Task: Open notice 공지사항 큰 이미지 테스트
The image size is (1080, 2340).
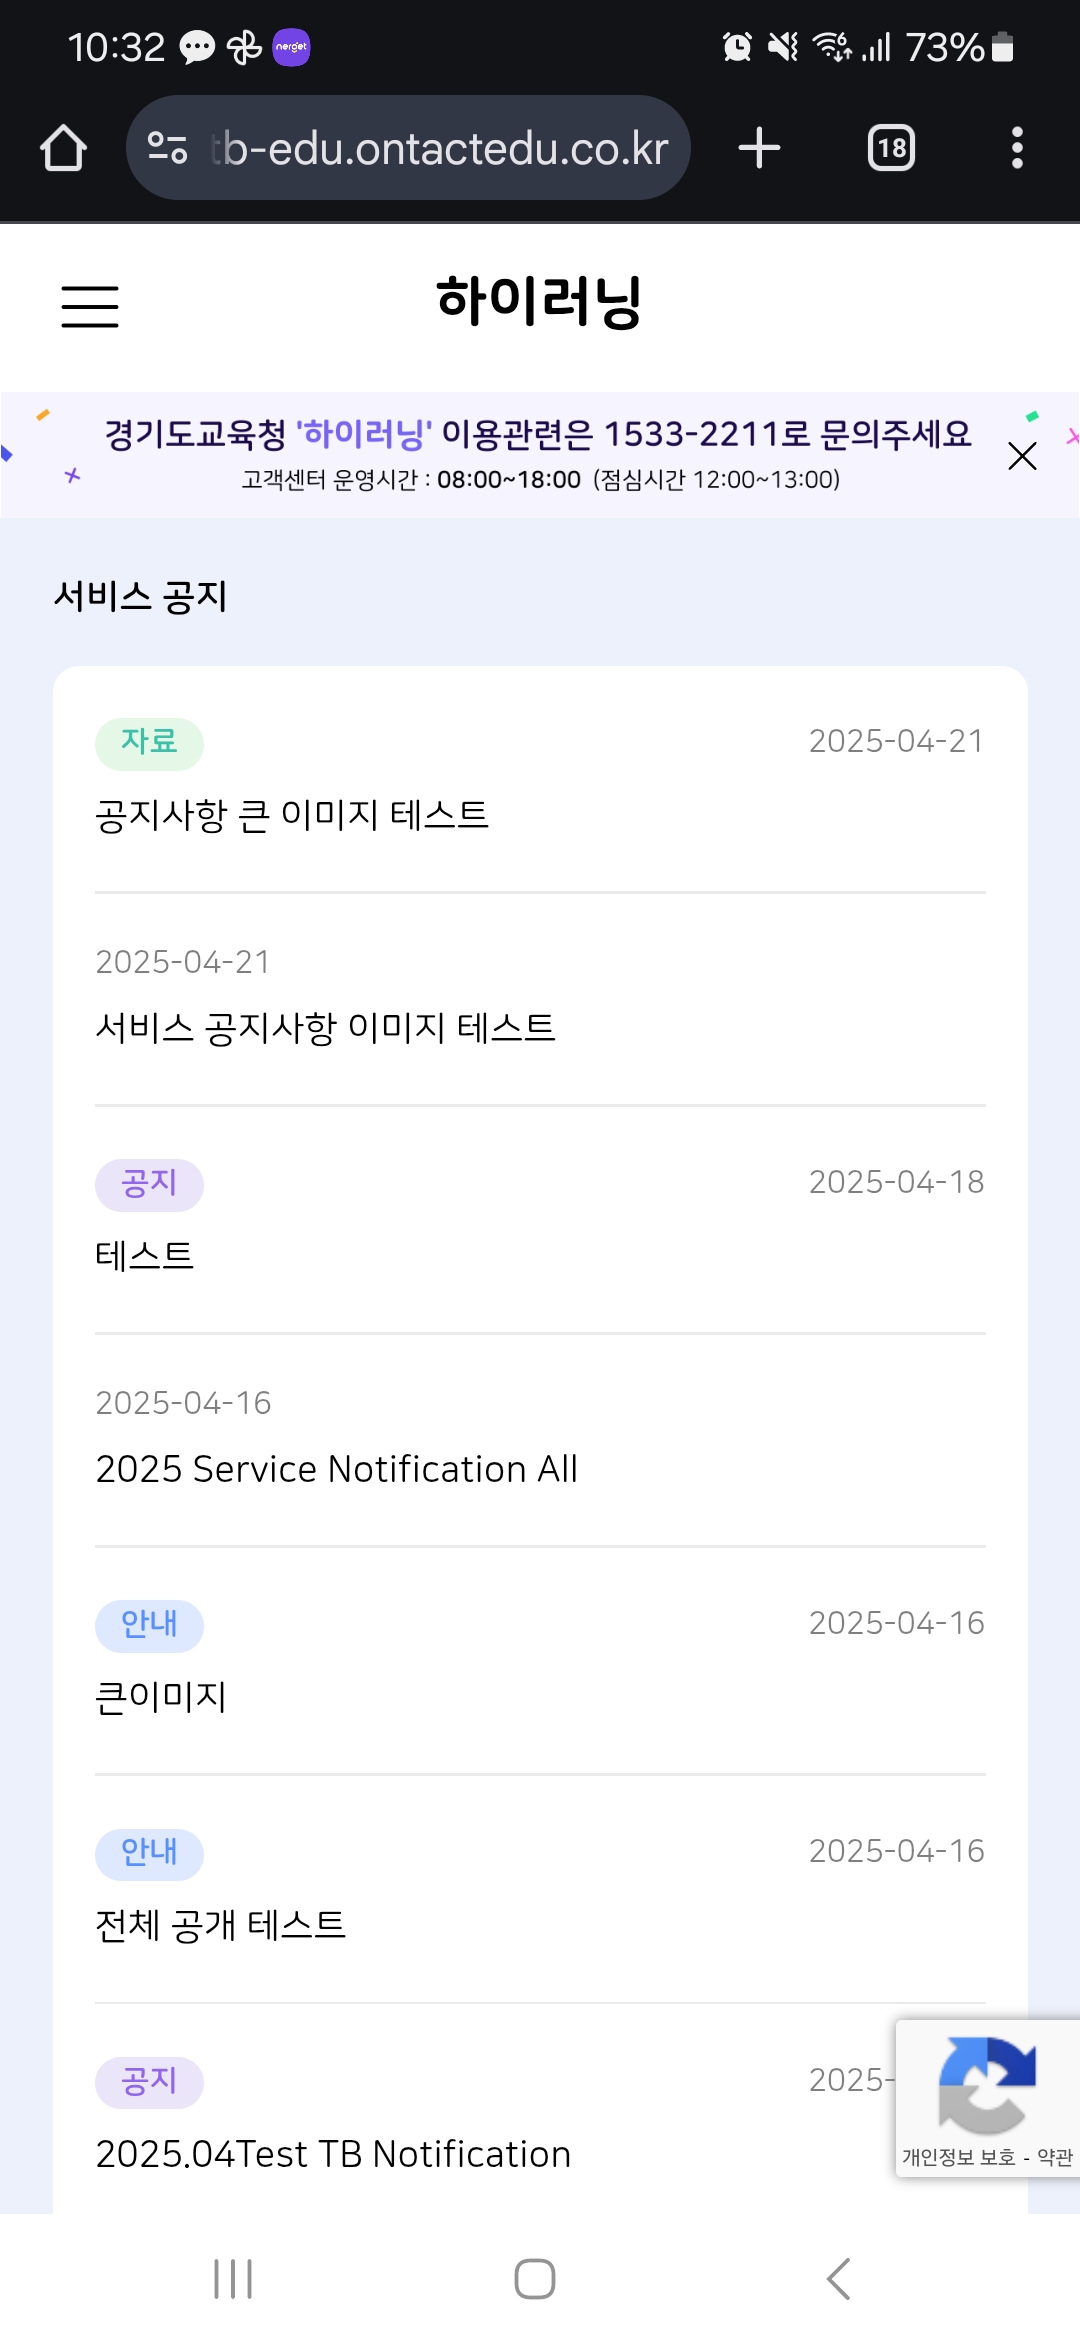Action: click(540, 780)
